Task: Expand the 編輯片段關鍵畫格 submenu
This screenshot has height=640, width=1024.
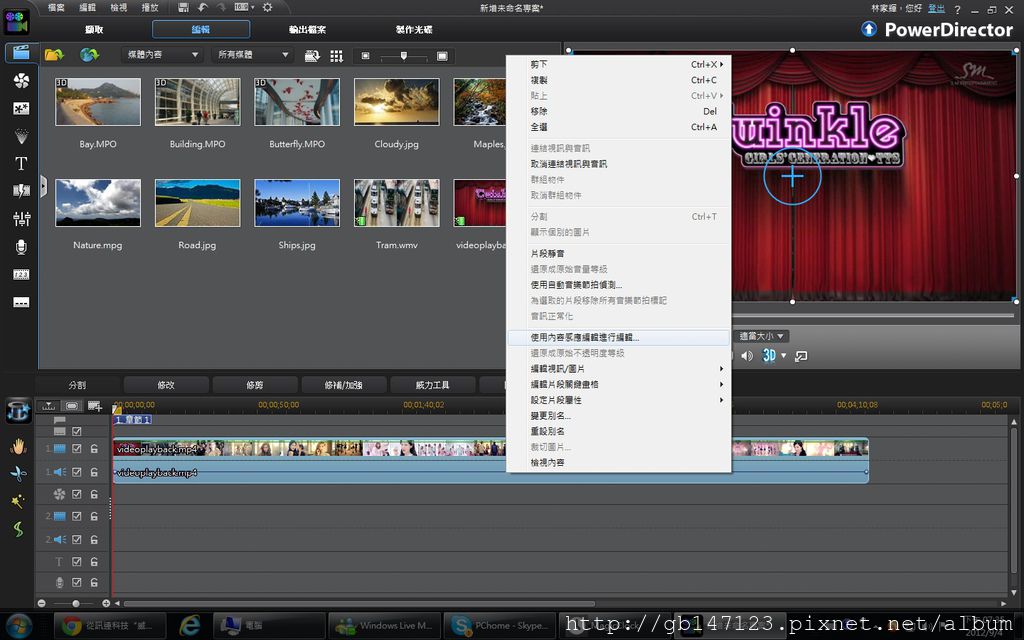Action: click(618, 385)
